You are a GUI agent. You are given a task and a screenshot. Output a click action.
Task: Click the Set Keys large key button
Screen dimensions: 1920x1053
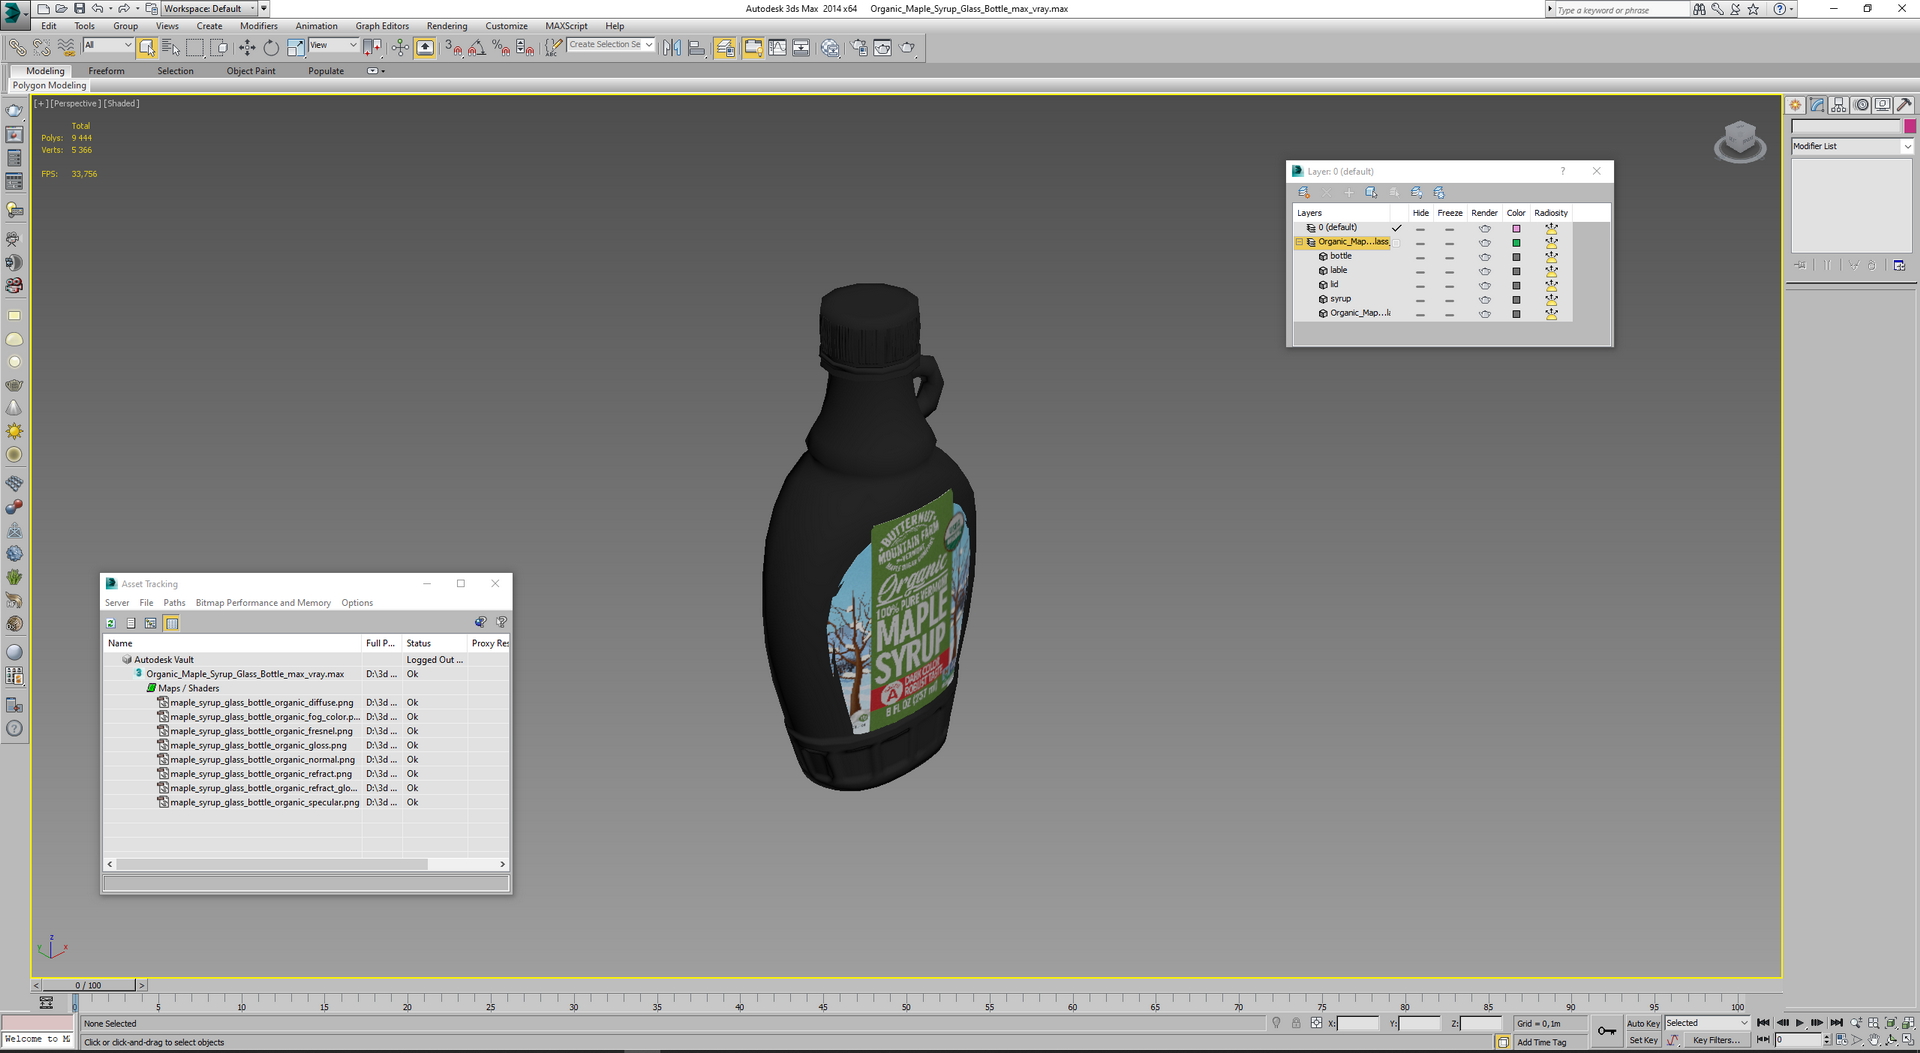[x=1606, y=1031]
